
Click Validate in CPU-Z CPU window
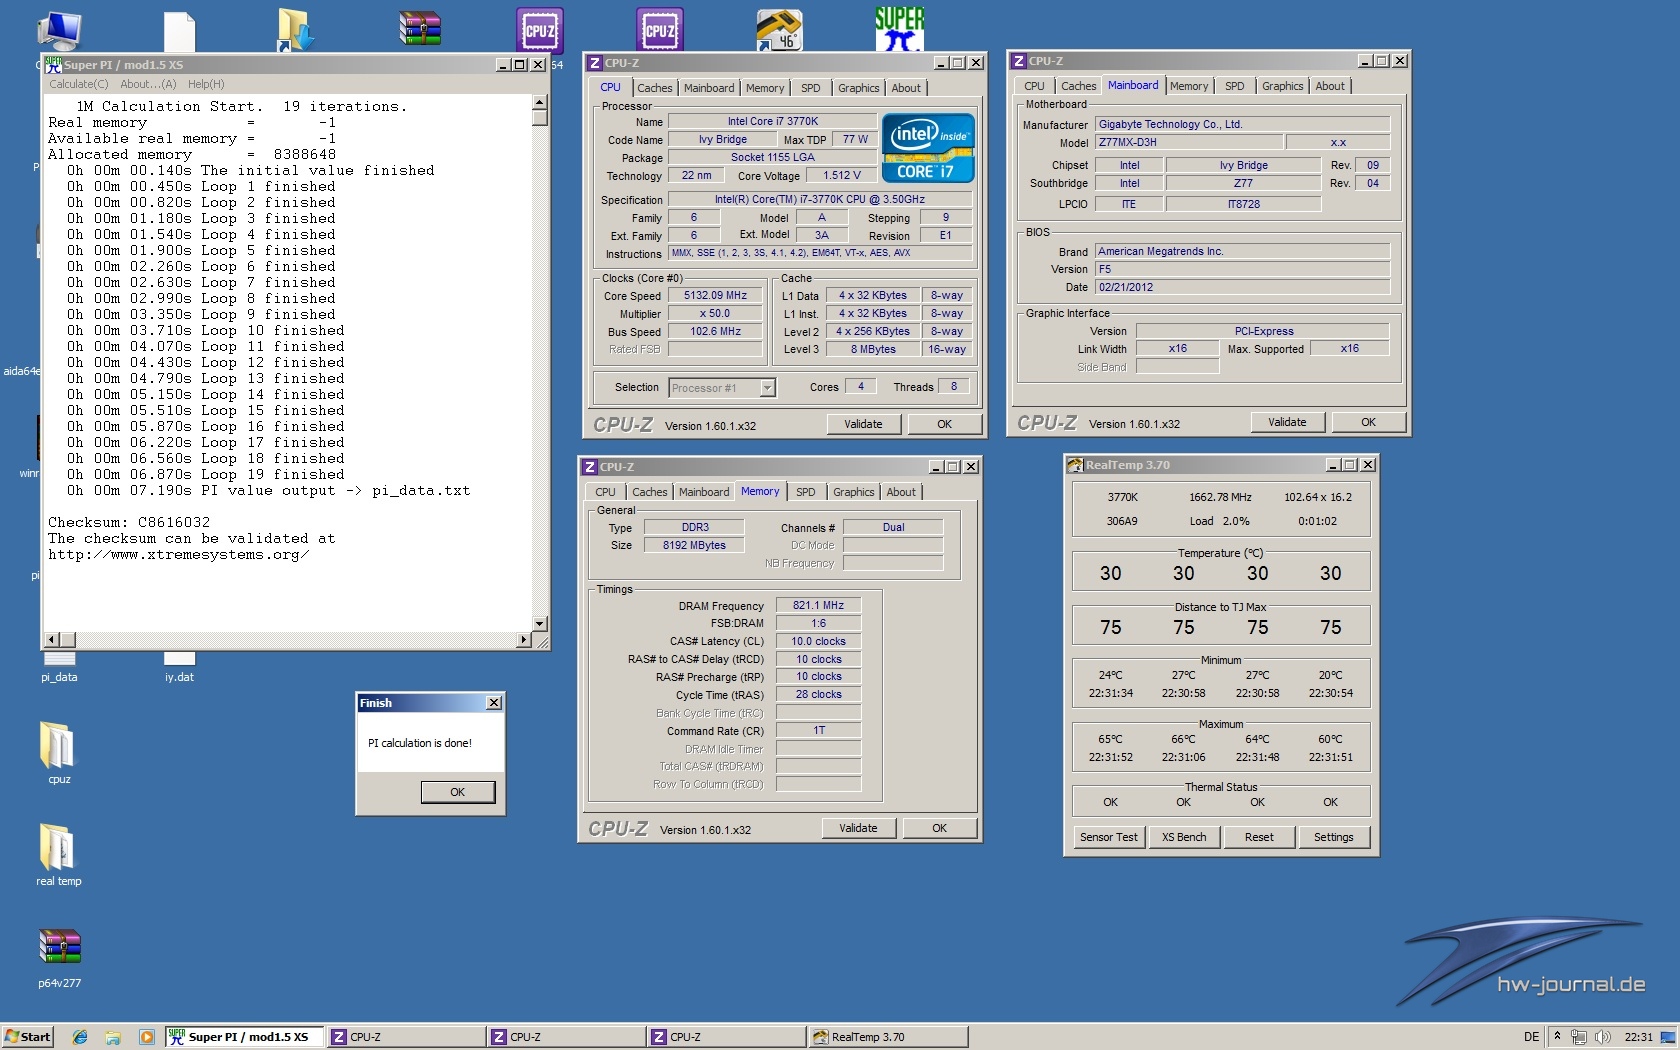[863, 424]
